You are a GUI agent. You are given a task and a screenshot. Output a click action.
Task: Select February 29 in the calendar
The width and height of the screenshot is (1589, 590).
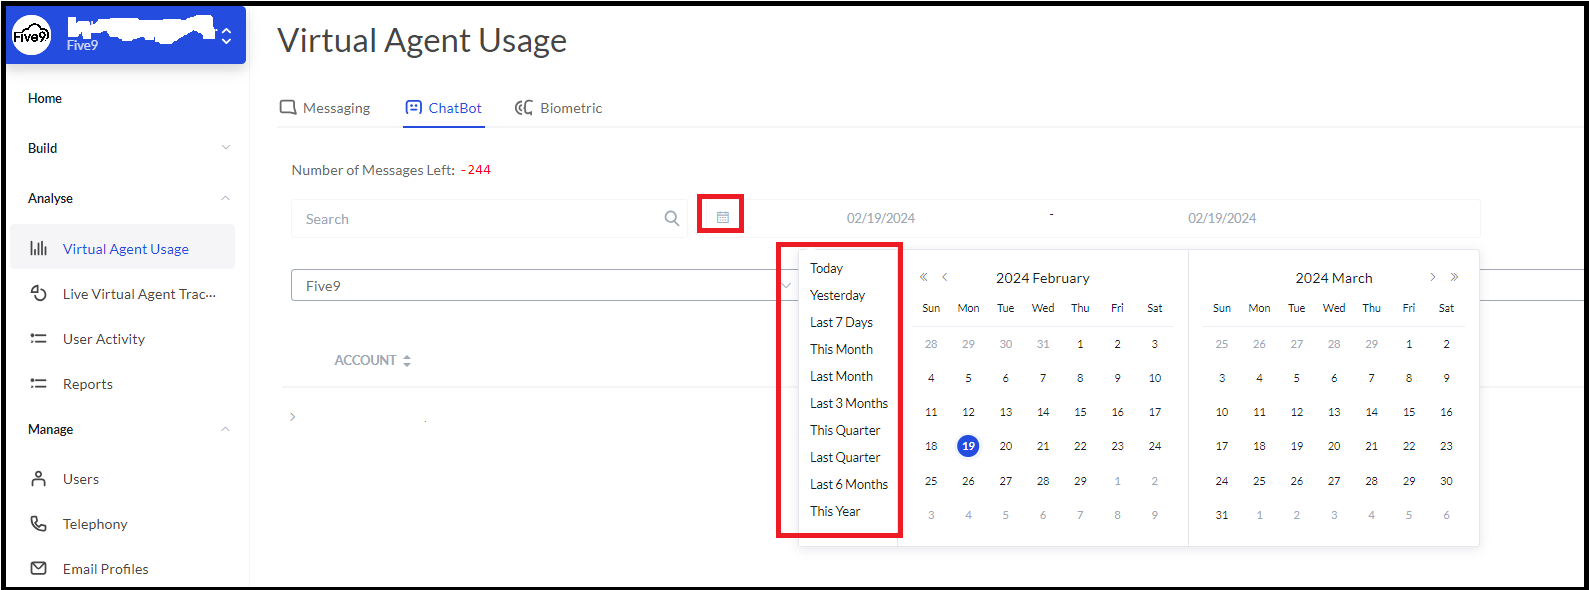click(x=1080, y=481)
